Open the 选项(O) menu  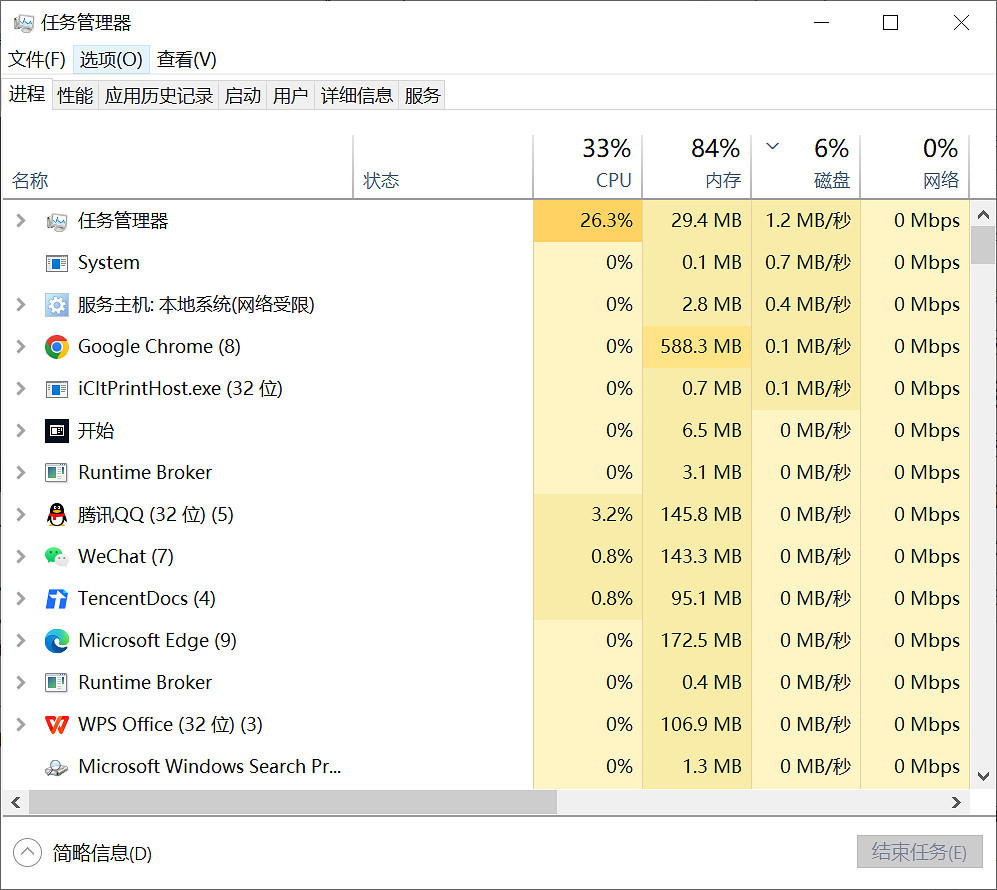pyautogui.click(x=110, y=59)
